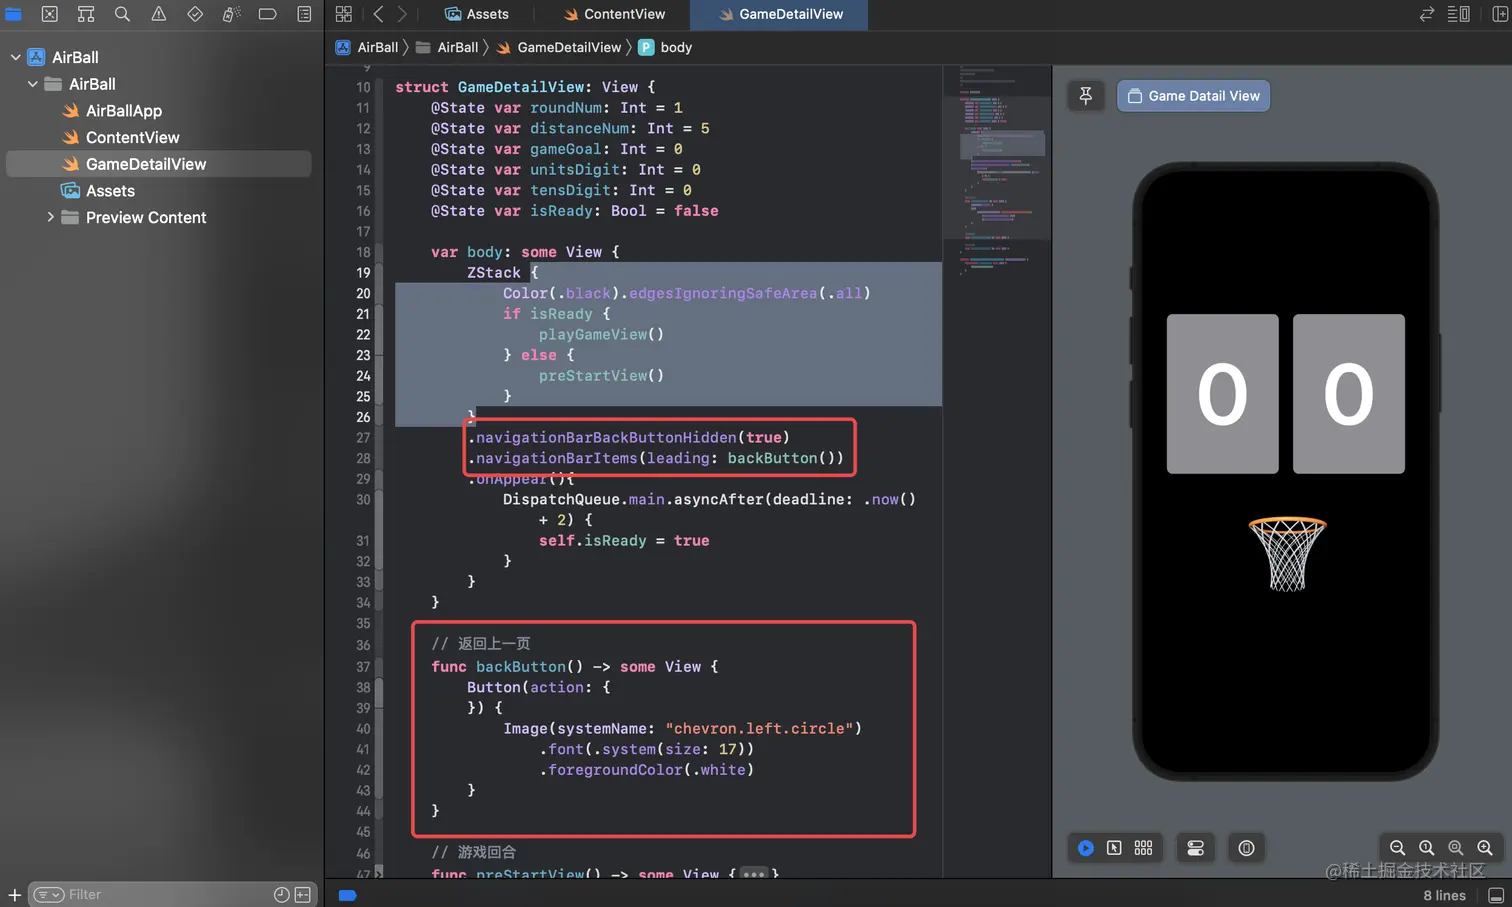Image resolution: width=1512 pixels, height=907 pixels.
Task: Toggle debug area icon at bottom right
Action: click(1496, 895)
